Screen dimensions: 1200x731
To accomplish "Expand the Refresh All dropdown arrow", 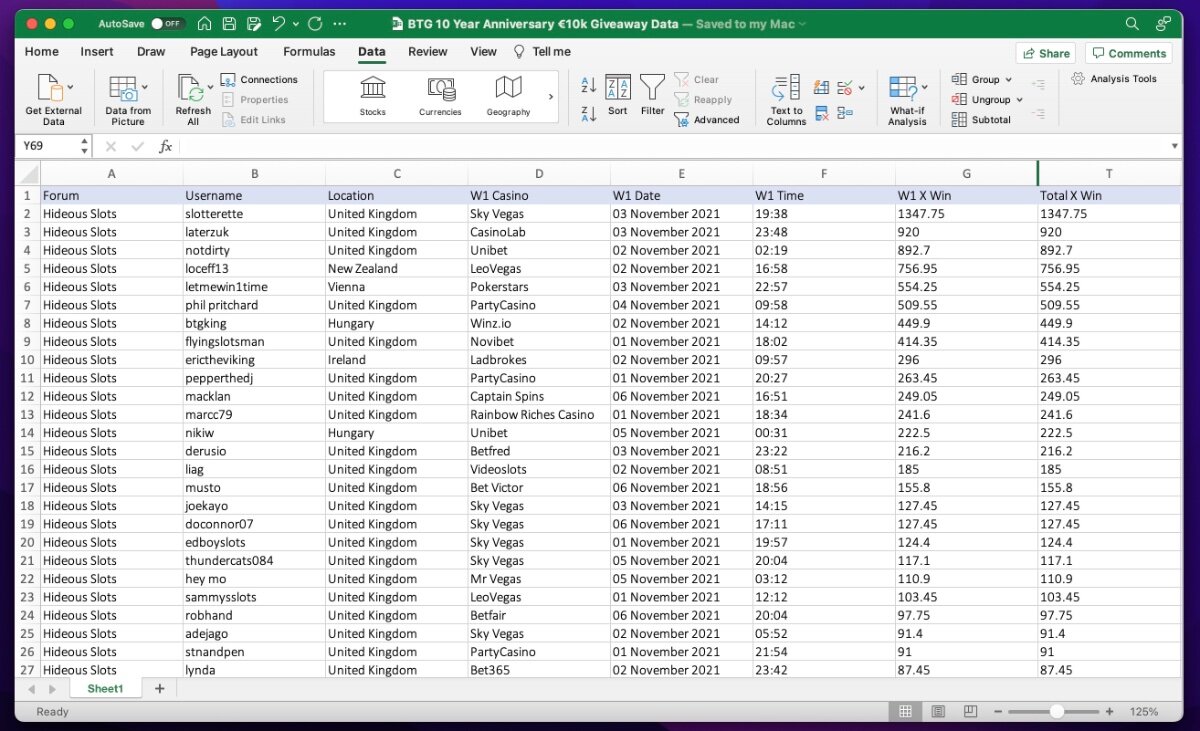I will [x=209, y=88].
